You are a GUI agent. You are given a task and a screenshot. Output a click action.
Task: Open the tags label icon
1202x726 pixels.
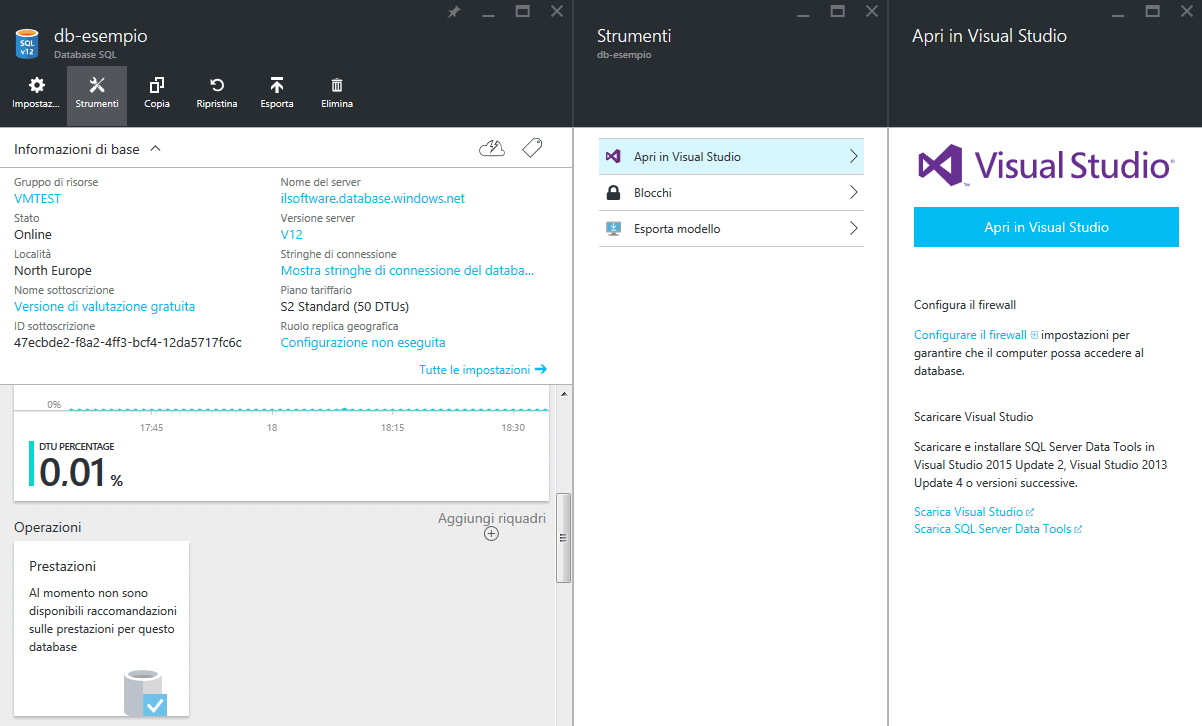[x=532, y=149]
